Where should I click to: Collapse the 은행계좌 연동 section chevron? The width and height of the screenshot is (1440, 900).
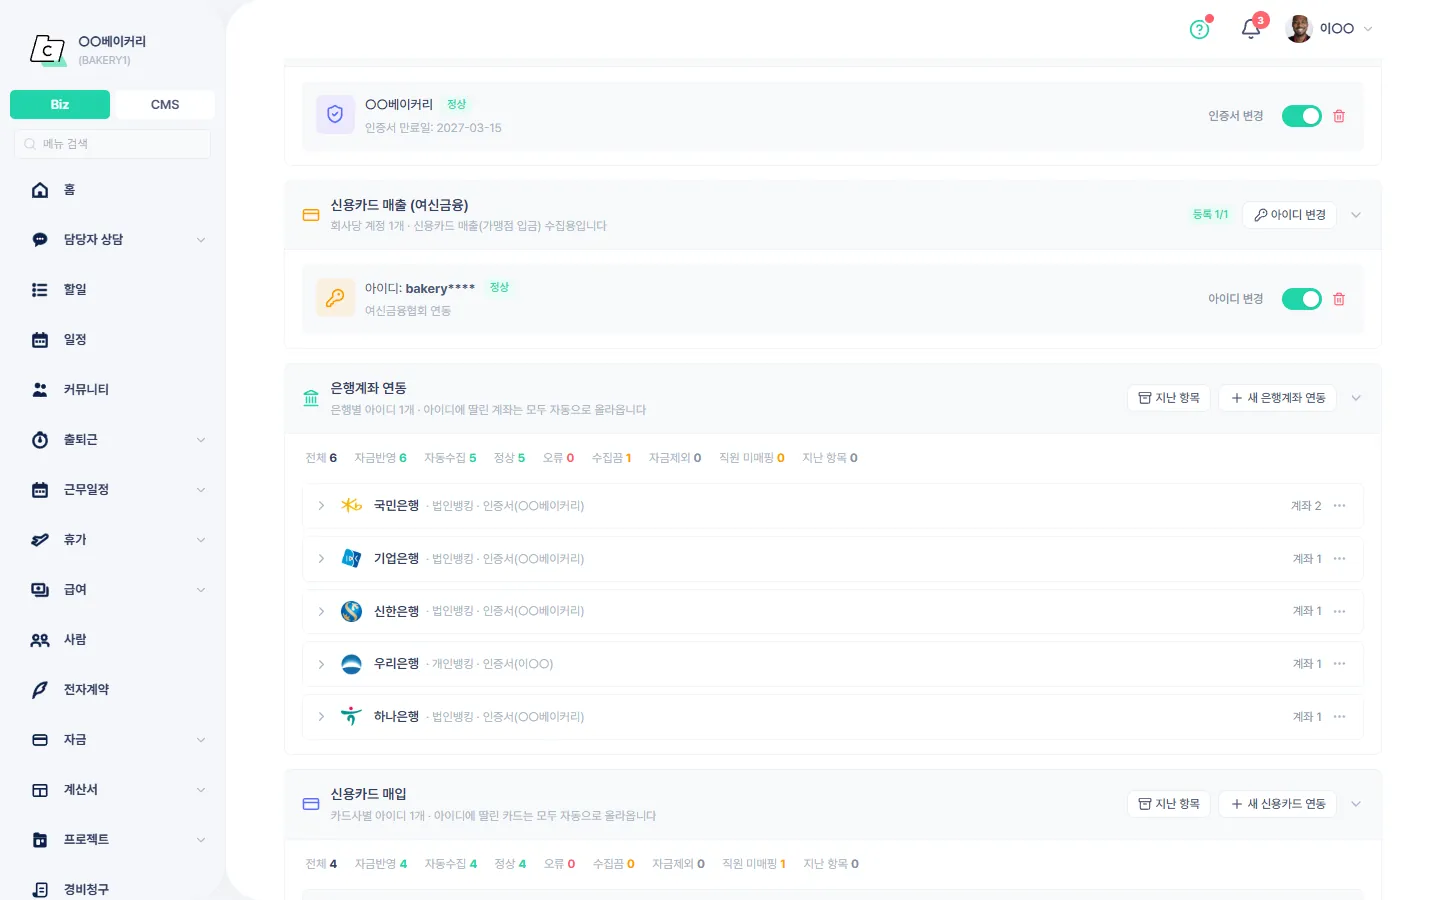1356,398
